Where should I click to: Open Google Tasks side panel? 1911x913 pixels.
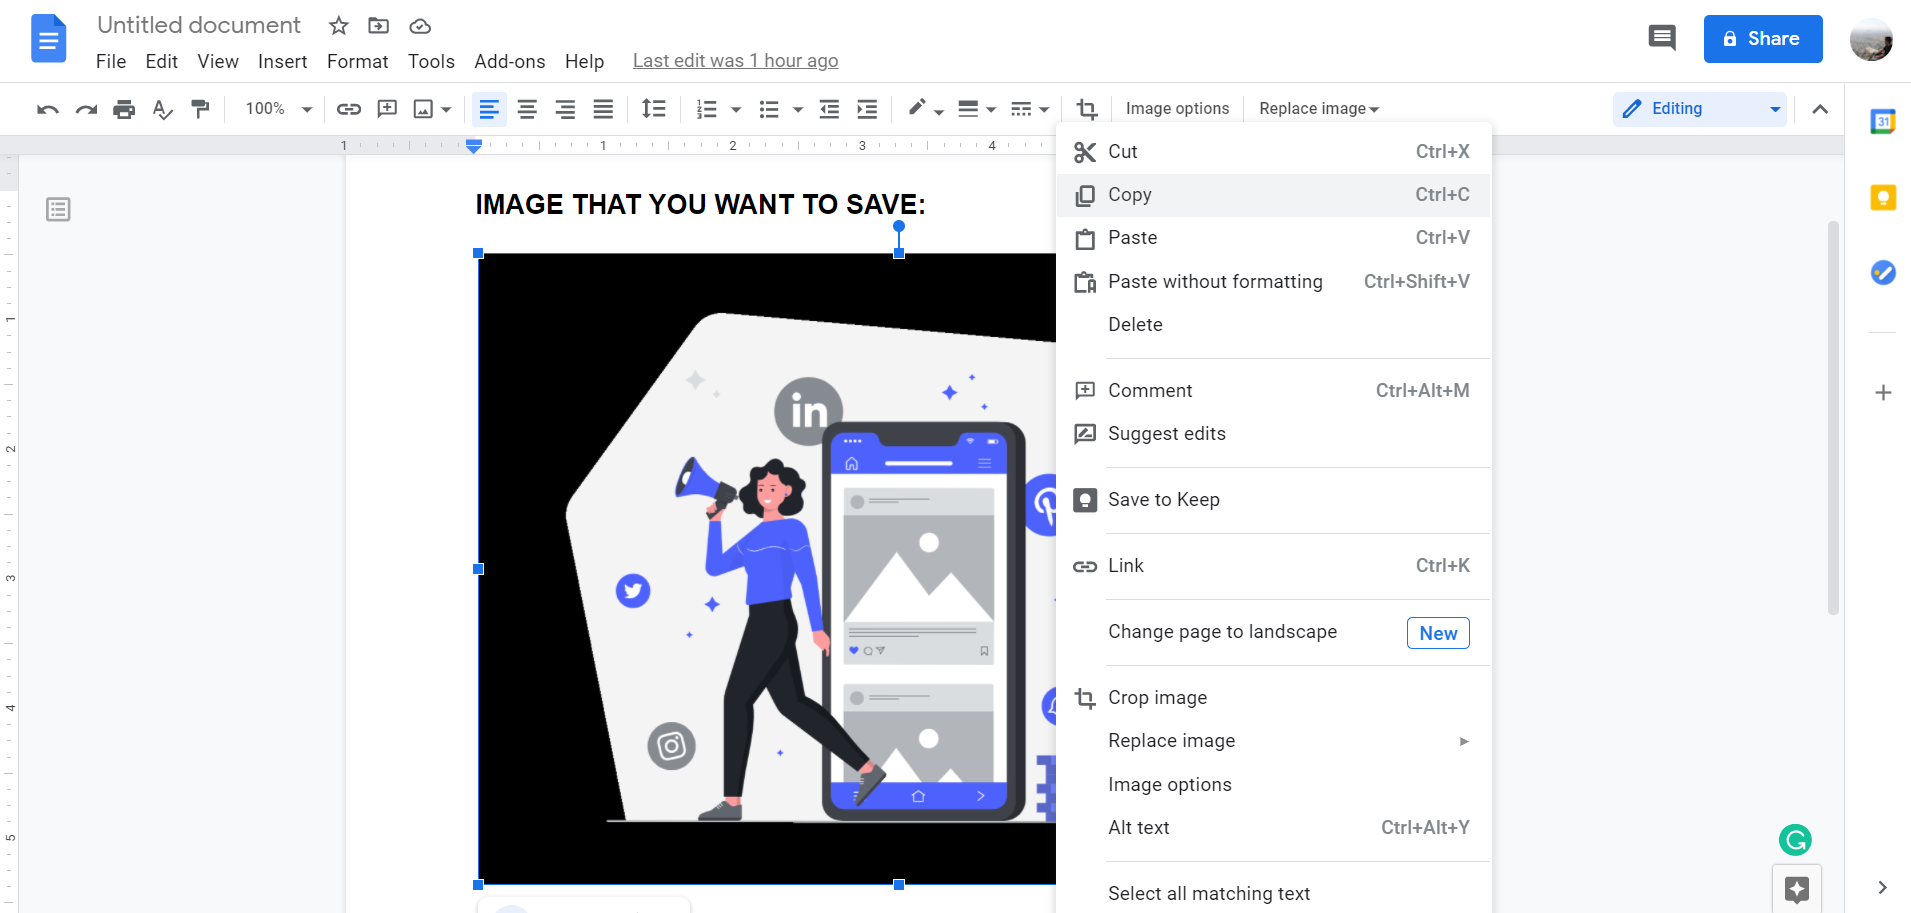pyautogui.click(x=1883, y=272)
